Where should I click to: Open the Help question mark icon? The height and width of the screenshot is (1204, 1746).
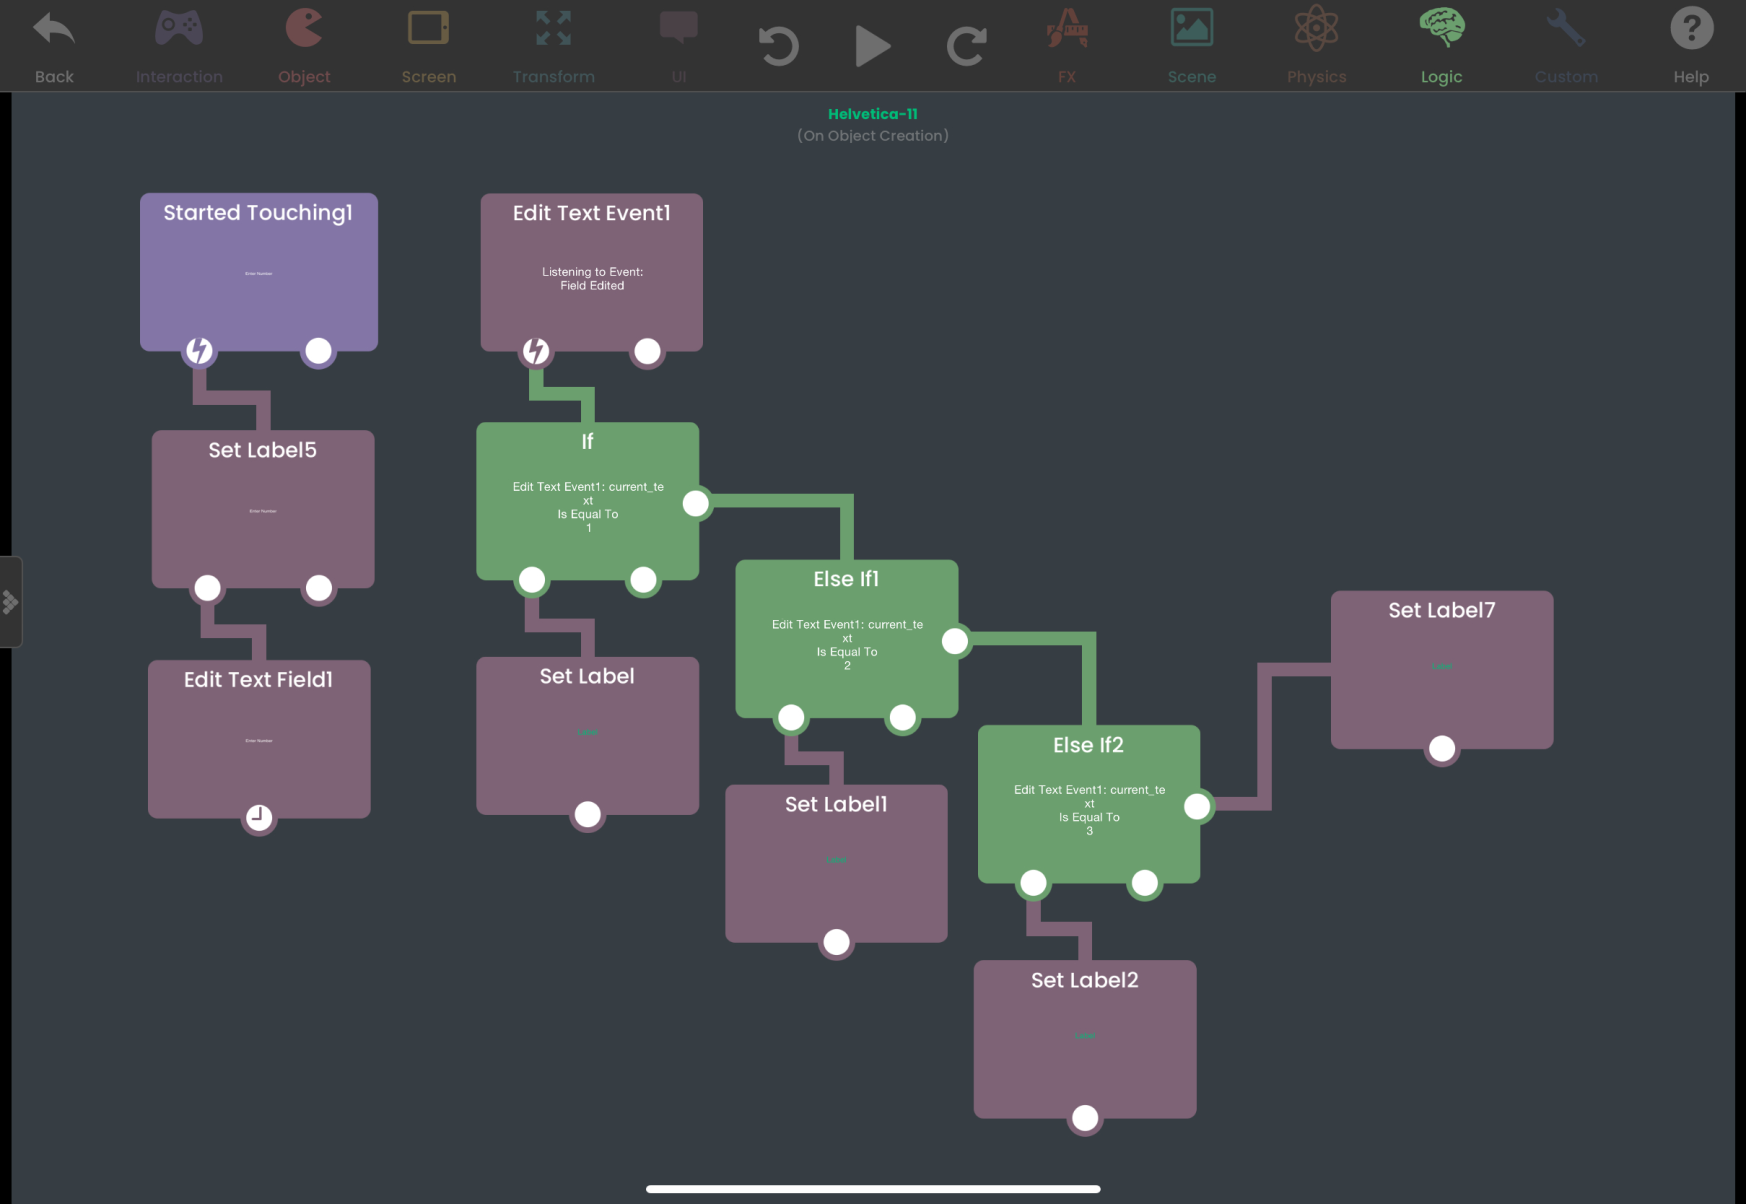click(1691, 30)
